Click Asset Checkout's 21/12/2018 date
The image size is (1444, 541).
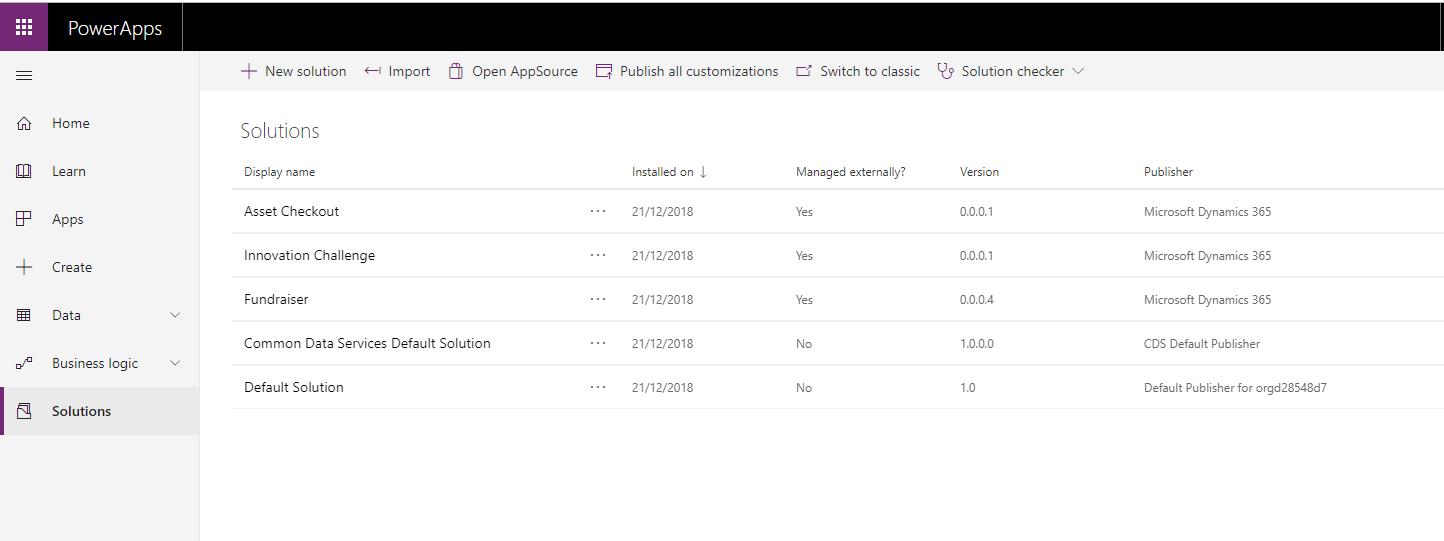662,212
